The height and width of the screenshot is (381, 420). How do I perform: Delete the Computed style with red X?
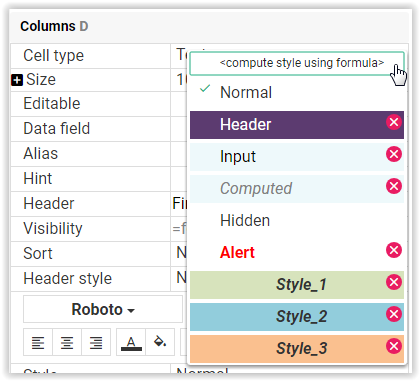(x=394, y=186)
